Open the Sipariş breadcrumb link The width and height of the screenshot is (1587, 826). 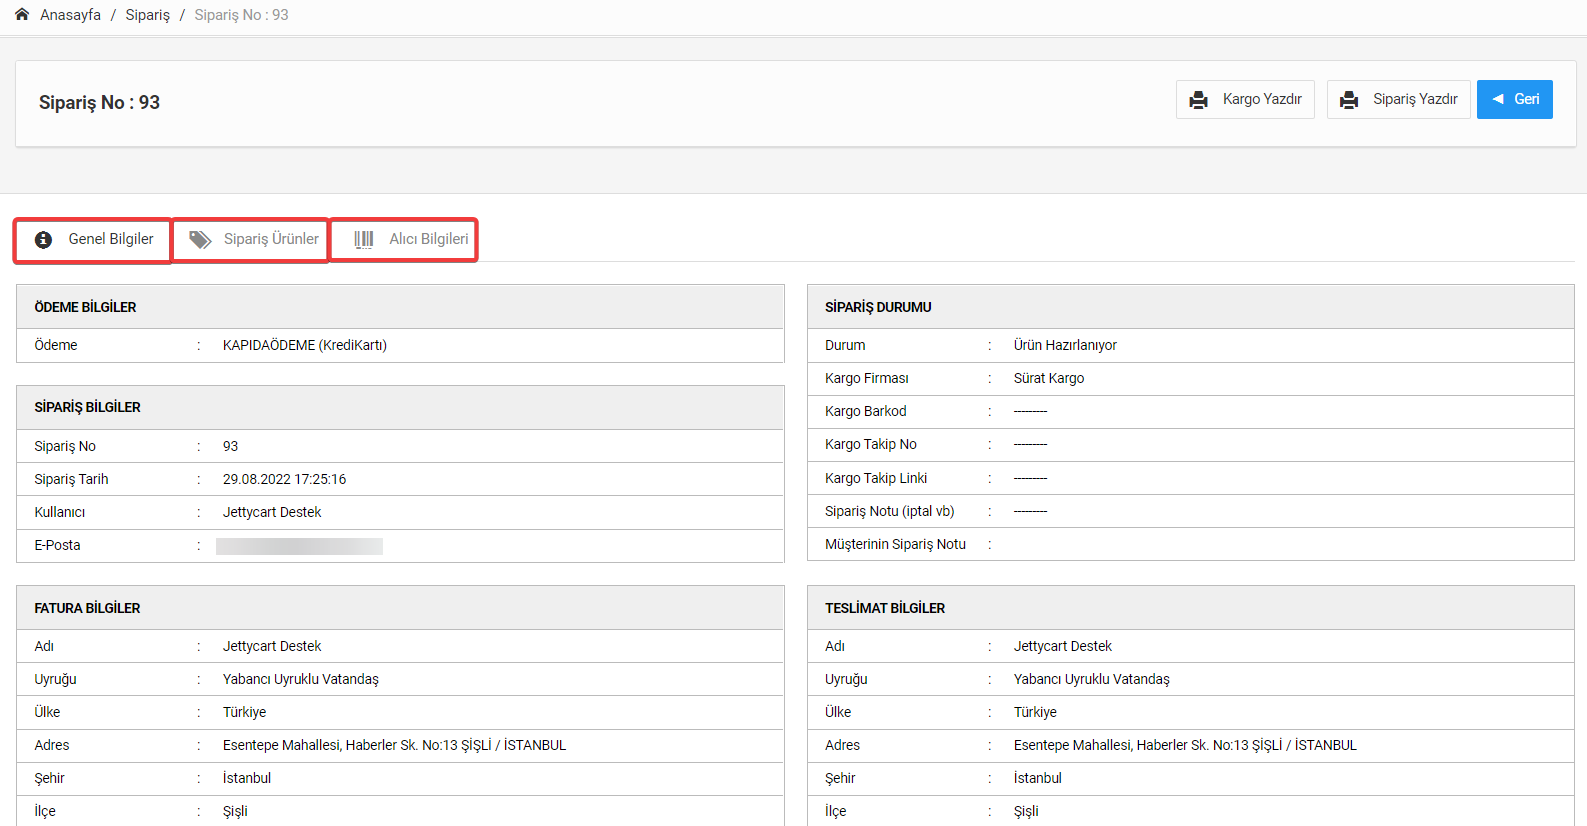click(147, 15)
